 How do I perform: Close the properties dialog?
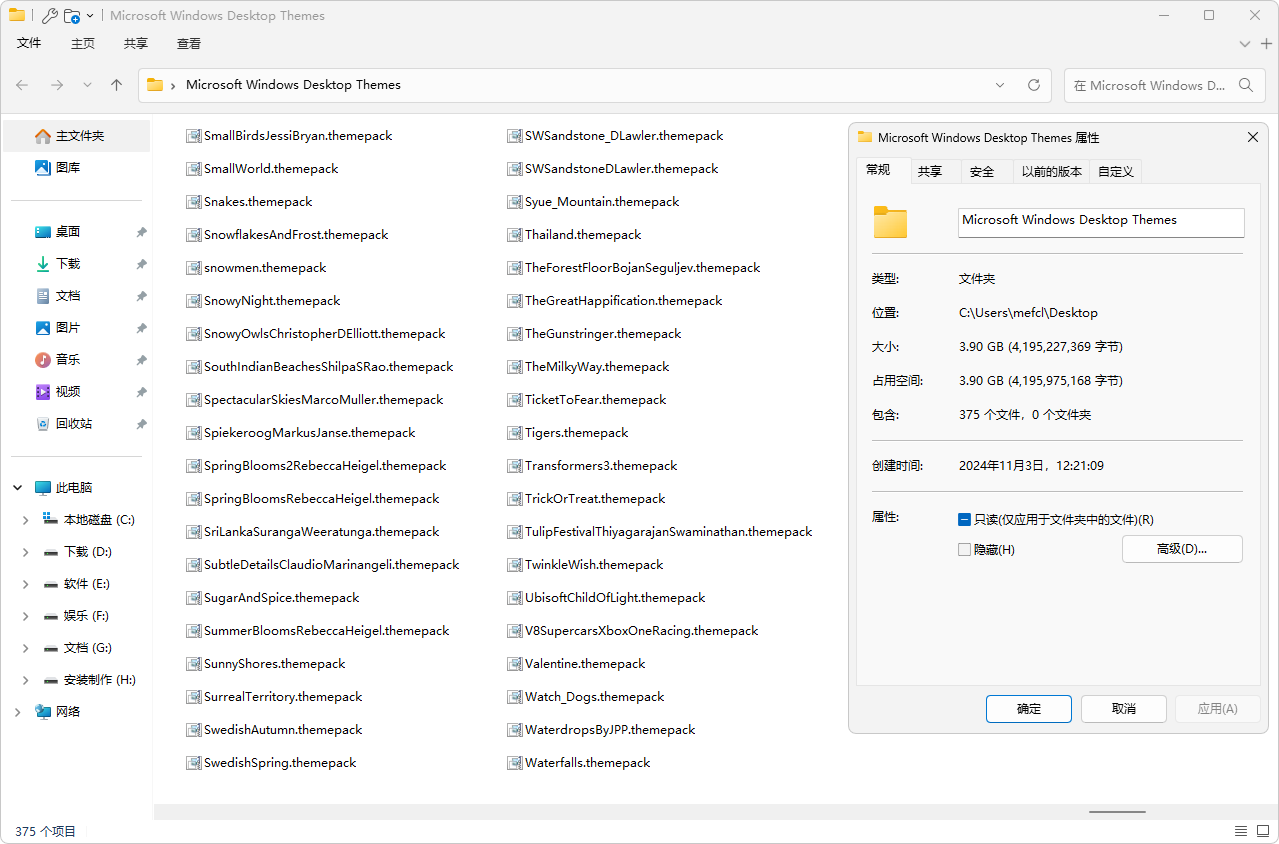click(1252, 137)
